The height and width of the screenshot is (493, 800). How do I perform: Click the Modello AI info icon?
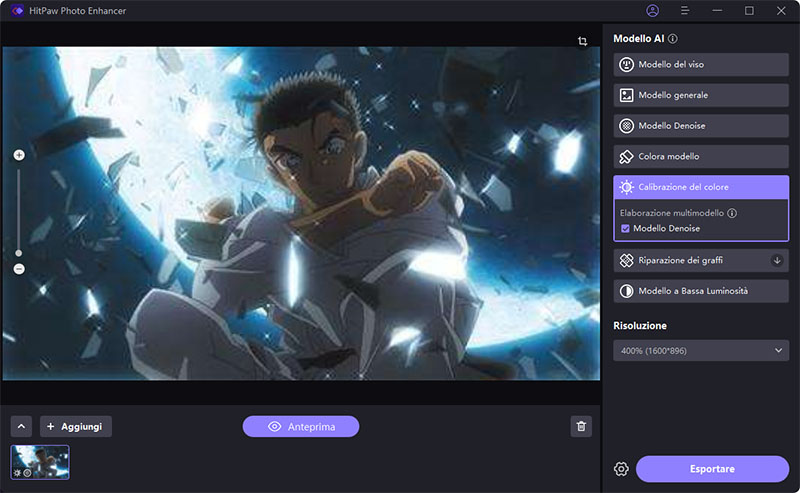(x=673, y=39)
